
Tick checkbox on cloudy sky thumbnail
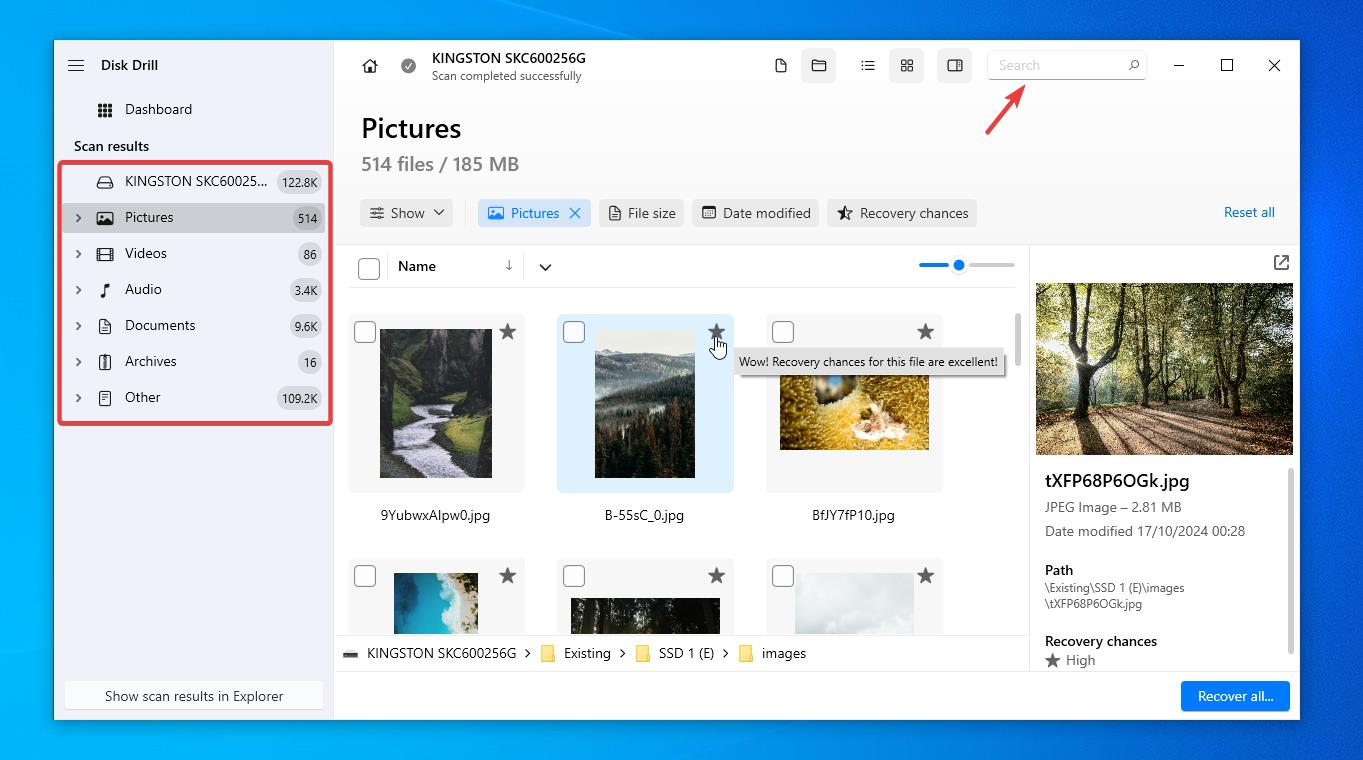783,576
